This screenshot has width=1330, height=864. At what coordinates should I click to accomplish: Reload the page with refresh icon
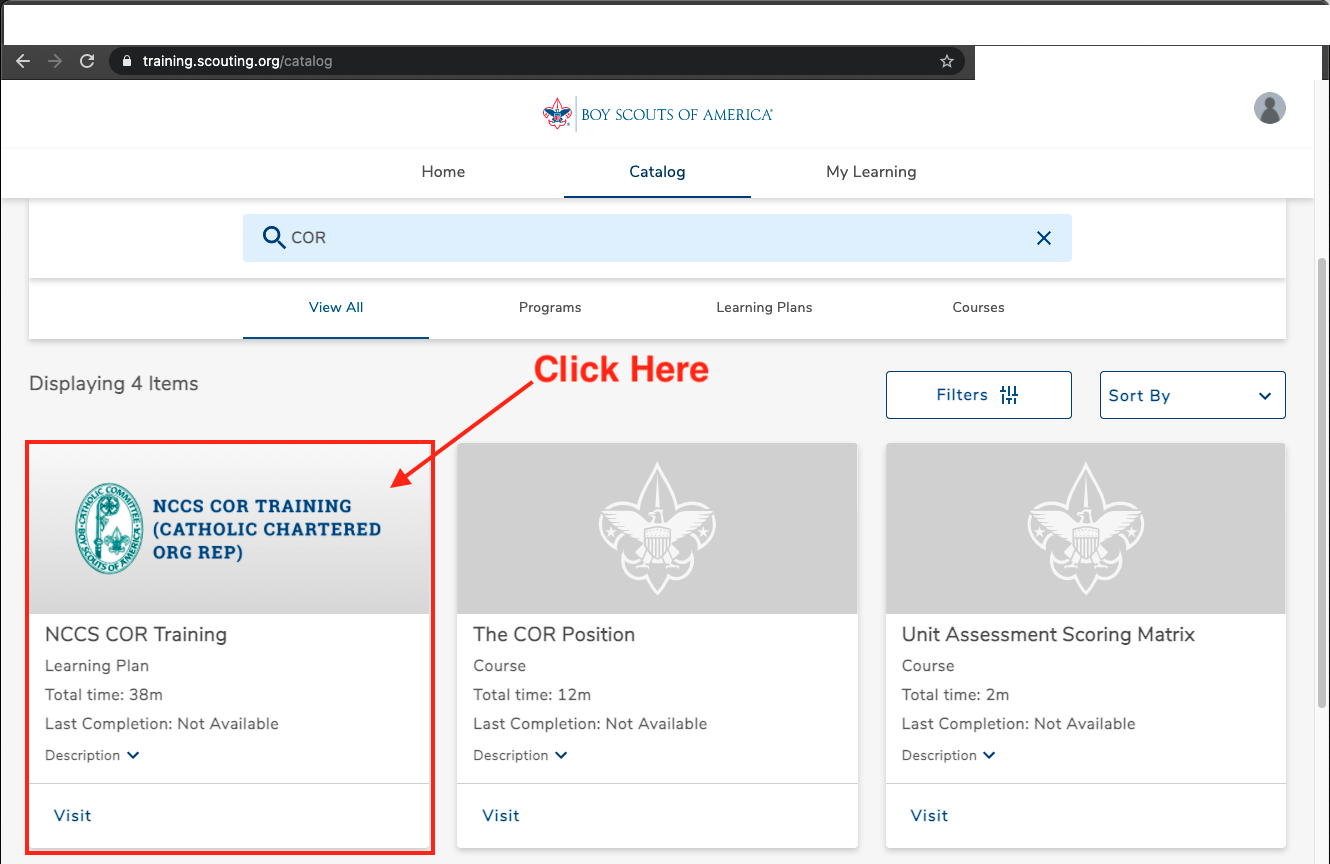[x=87, y=61]
